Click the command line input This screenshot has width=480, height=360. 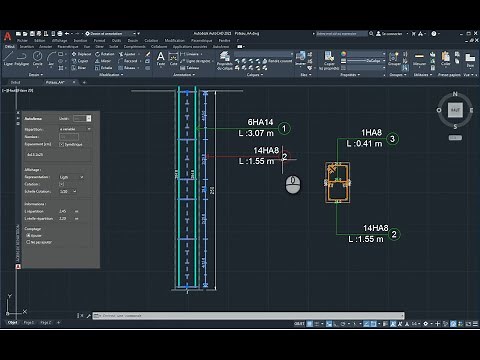point(248,316)
